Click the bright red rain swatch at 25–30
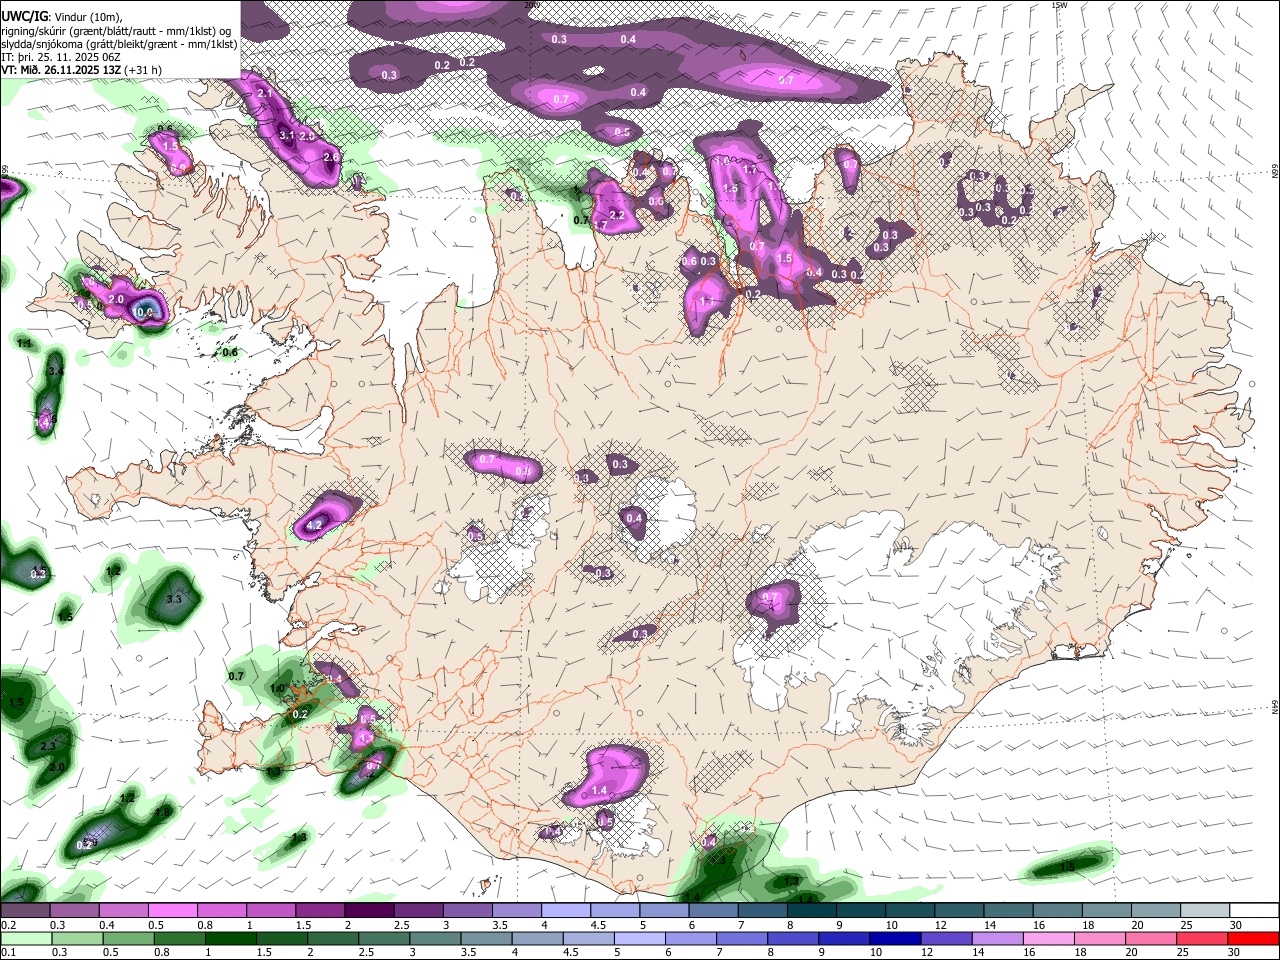This screenshot has height=960, width=1280. point(1253,938)
